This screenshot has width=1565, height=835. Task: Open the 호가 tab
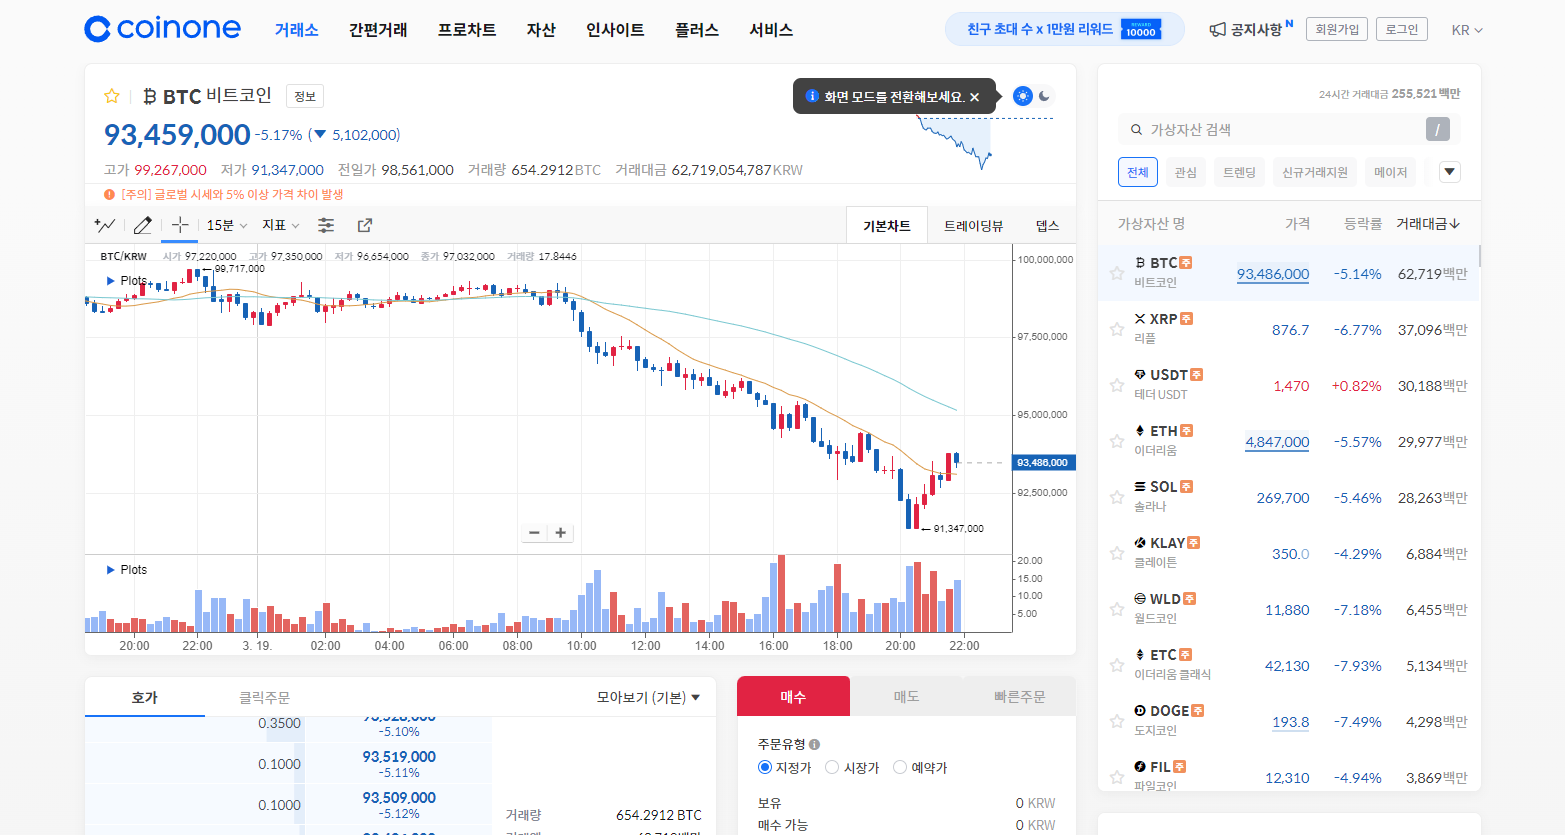click(x=145, y=697)
